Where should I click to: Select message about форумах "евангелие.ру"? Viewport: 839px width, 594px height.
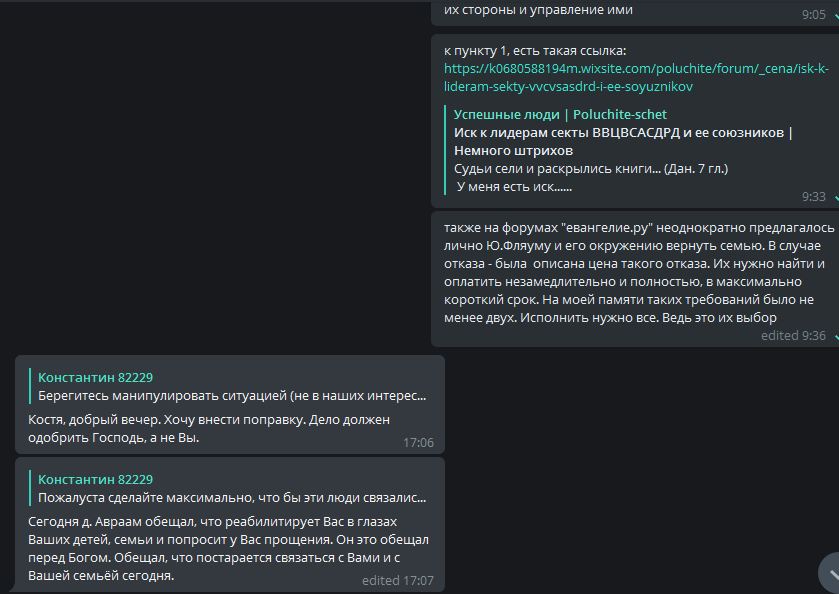point(634,272)
